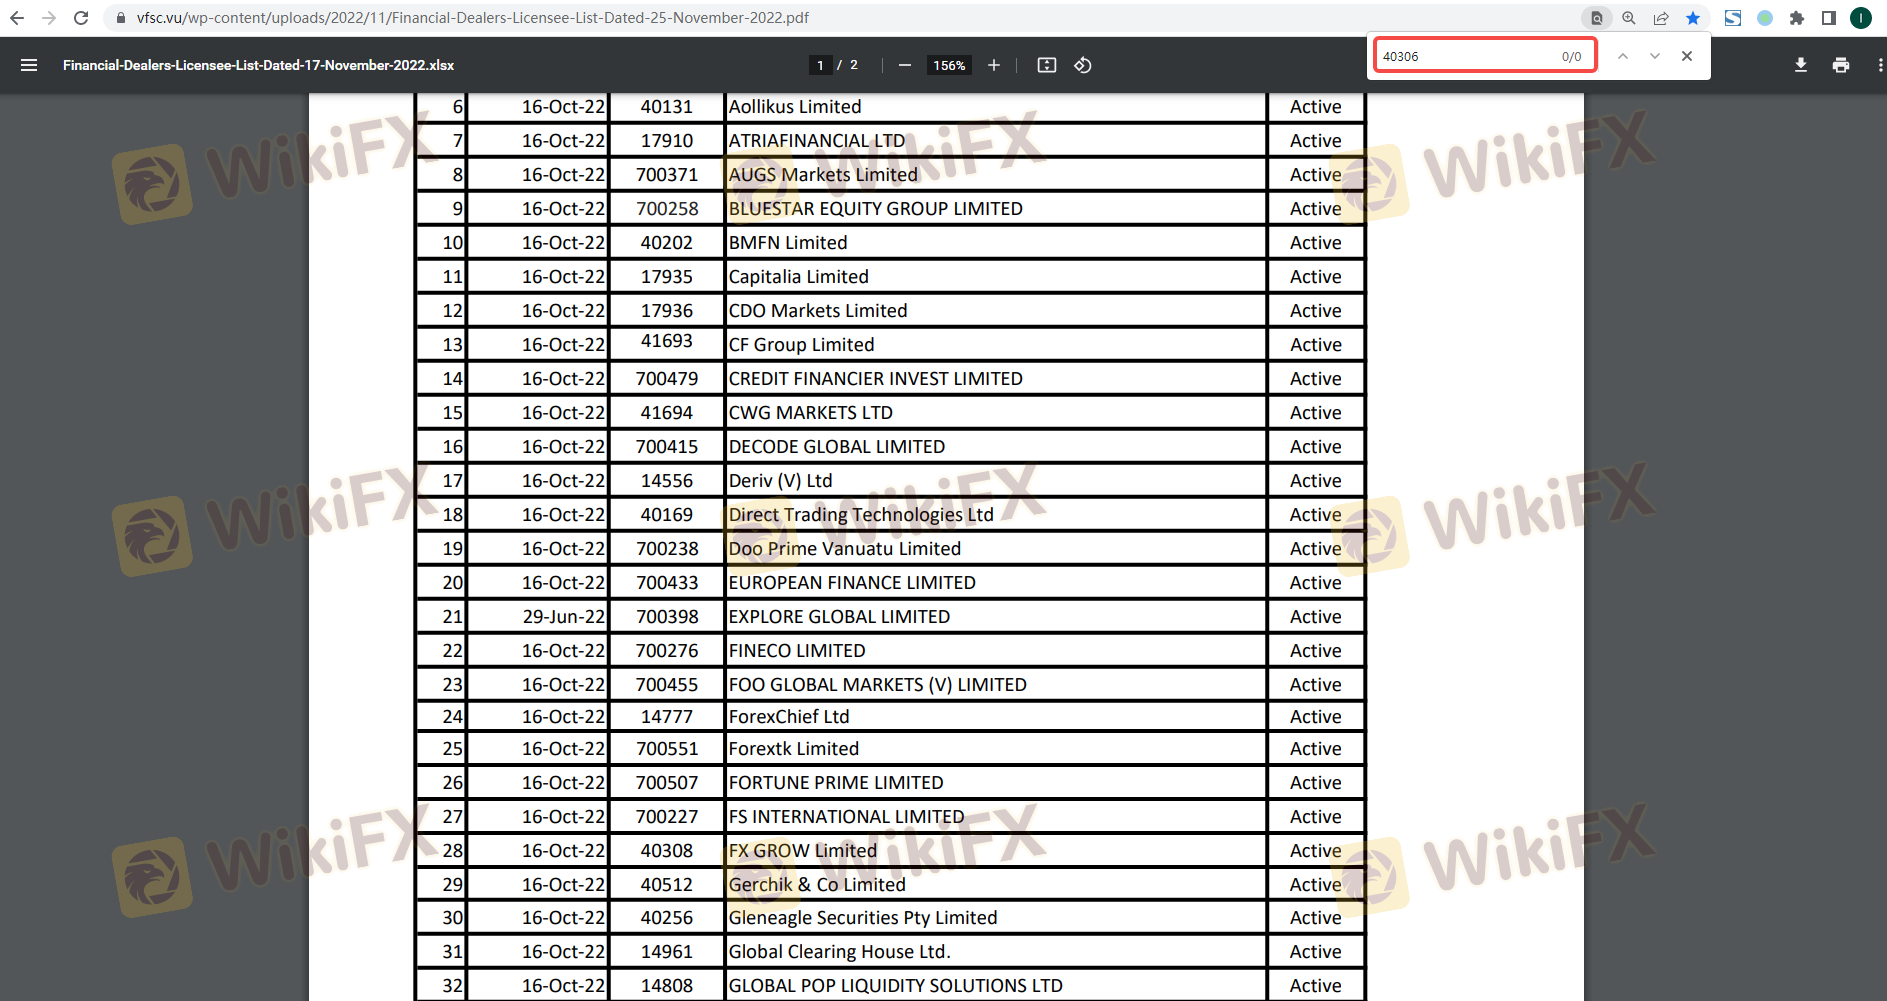
Task: Jump to next search result
Action: 1655,56
